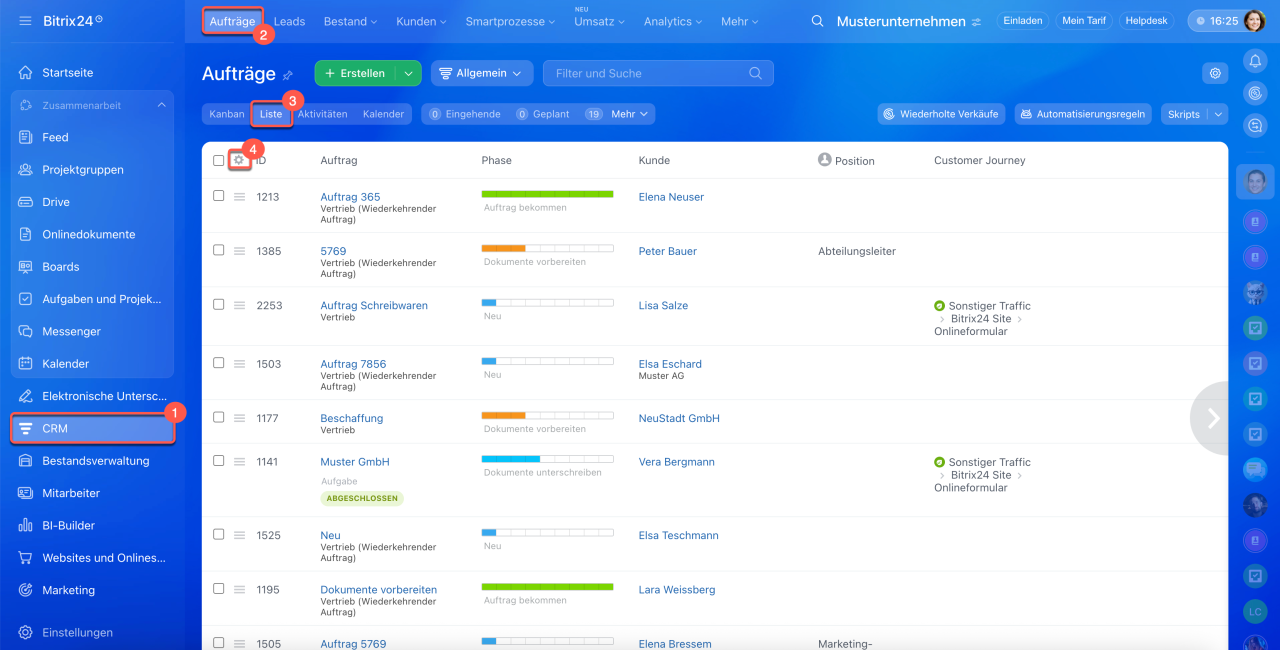
Task: Switch to the Kanban view tab
Action: point(227,114)
